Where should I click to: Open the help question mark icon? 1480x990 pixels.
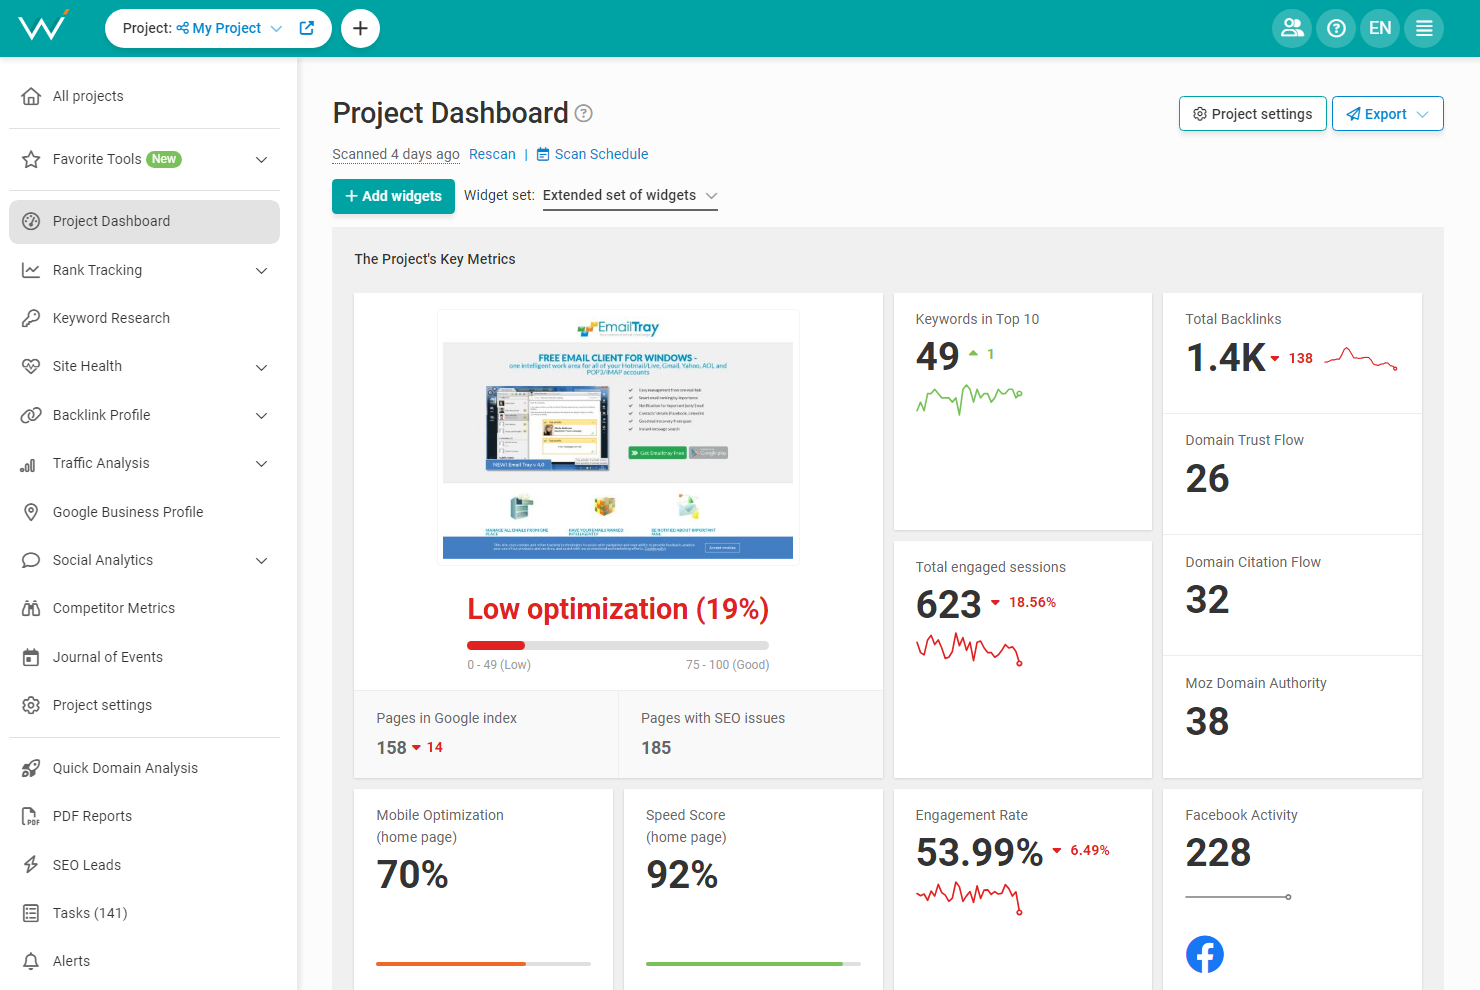pyautogui.click(x=1335, y=28)
